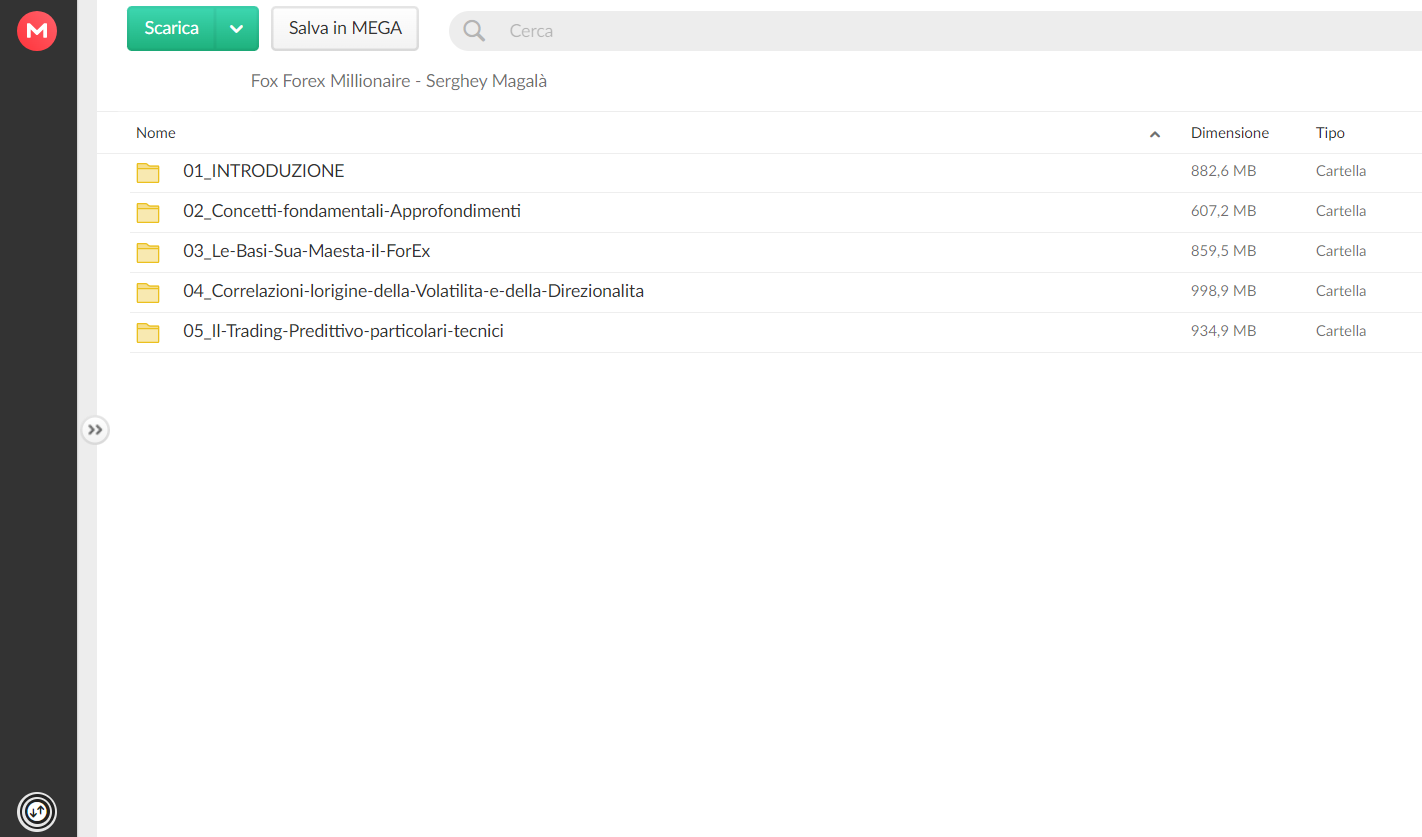The width and height of the screenshot is (1422, 837).
Task: Click the folder icon for 04_Correlazioni row
Action: point(148,292)
